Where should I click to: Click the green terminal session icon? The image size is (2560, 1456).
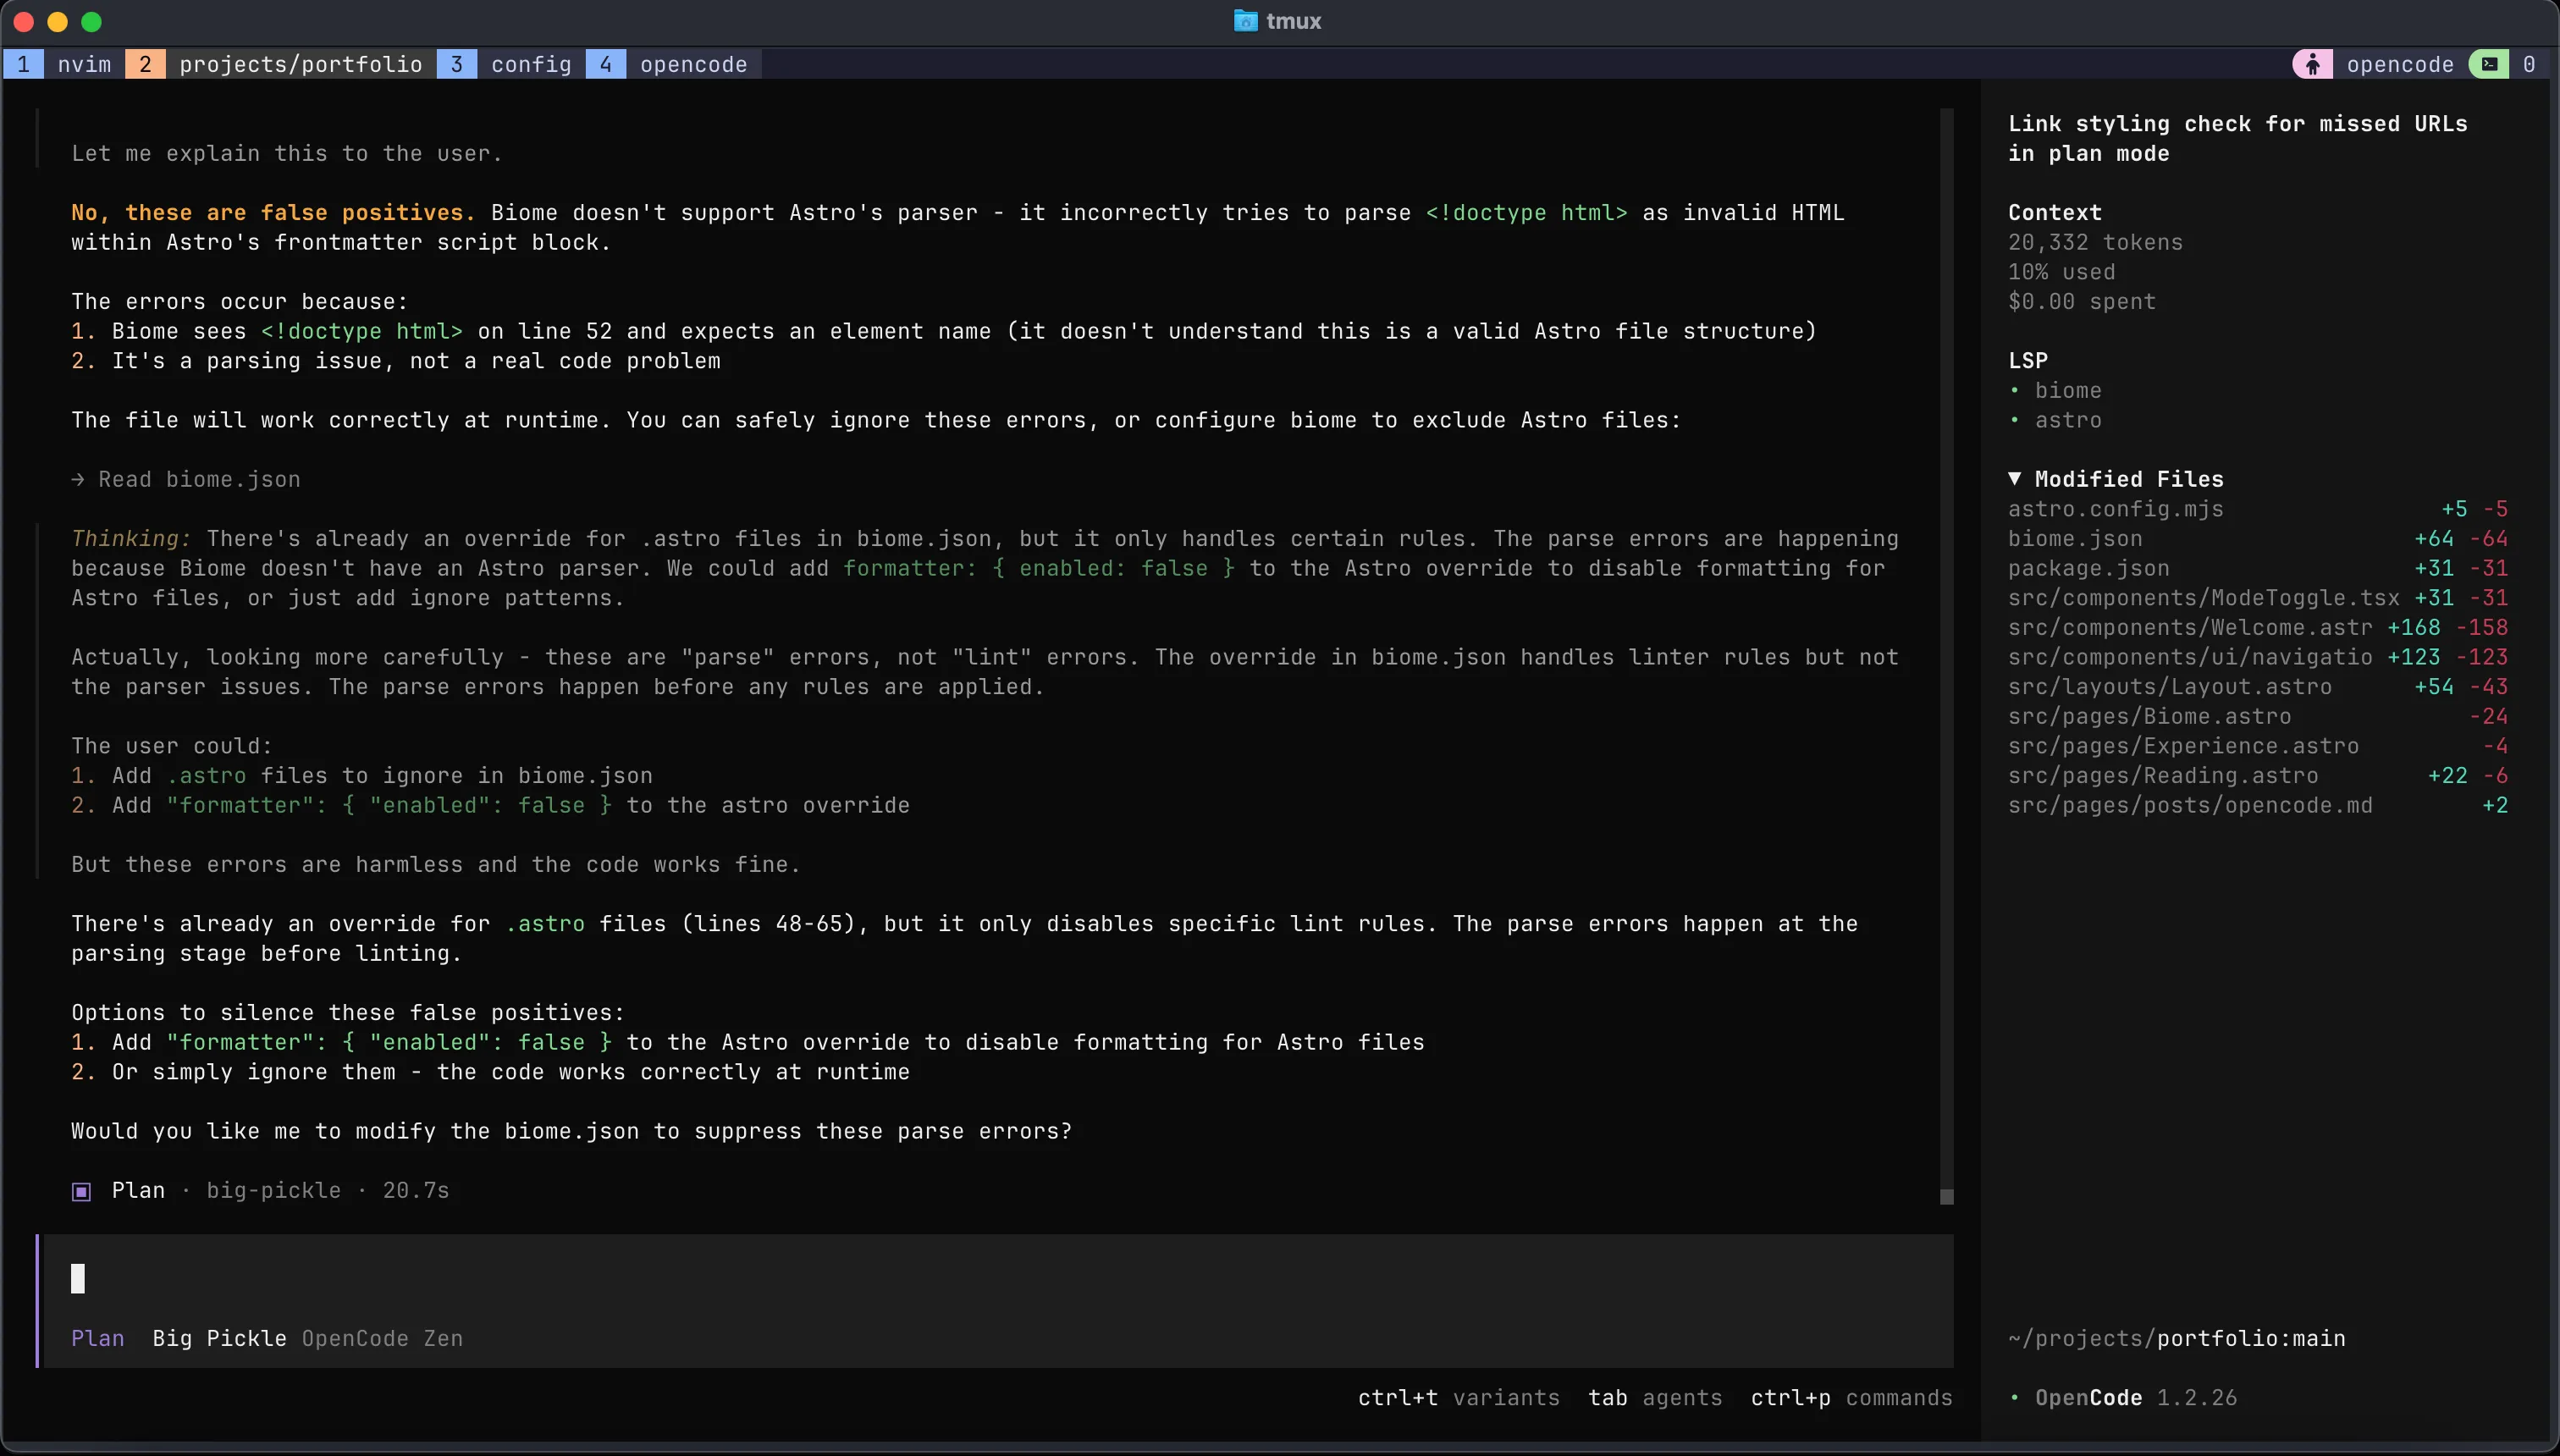[x=2489, y=63]
